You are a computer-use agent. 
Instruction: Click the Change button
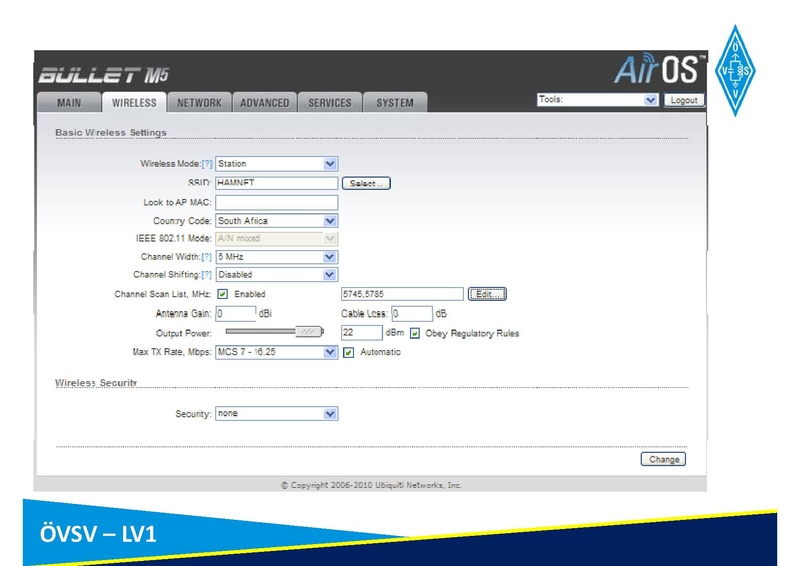[x=663, y=459]
